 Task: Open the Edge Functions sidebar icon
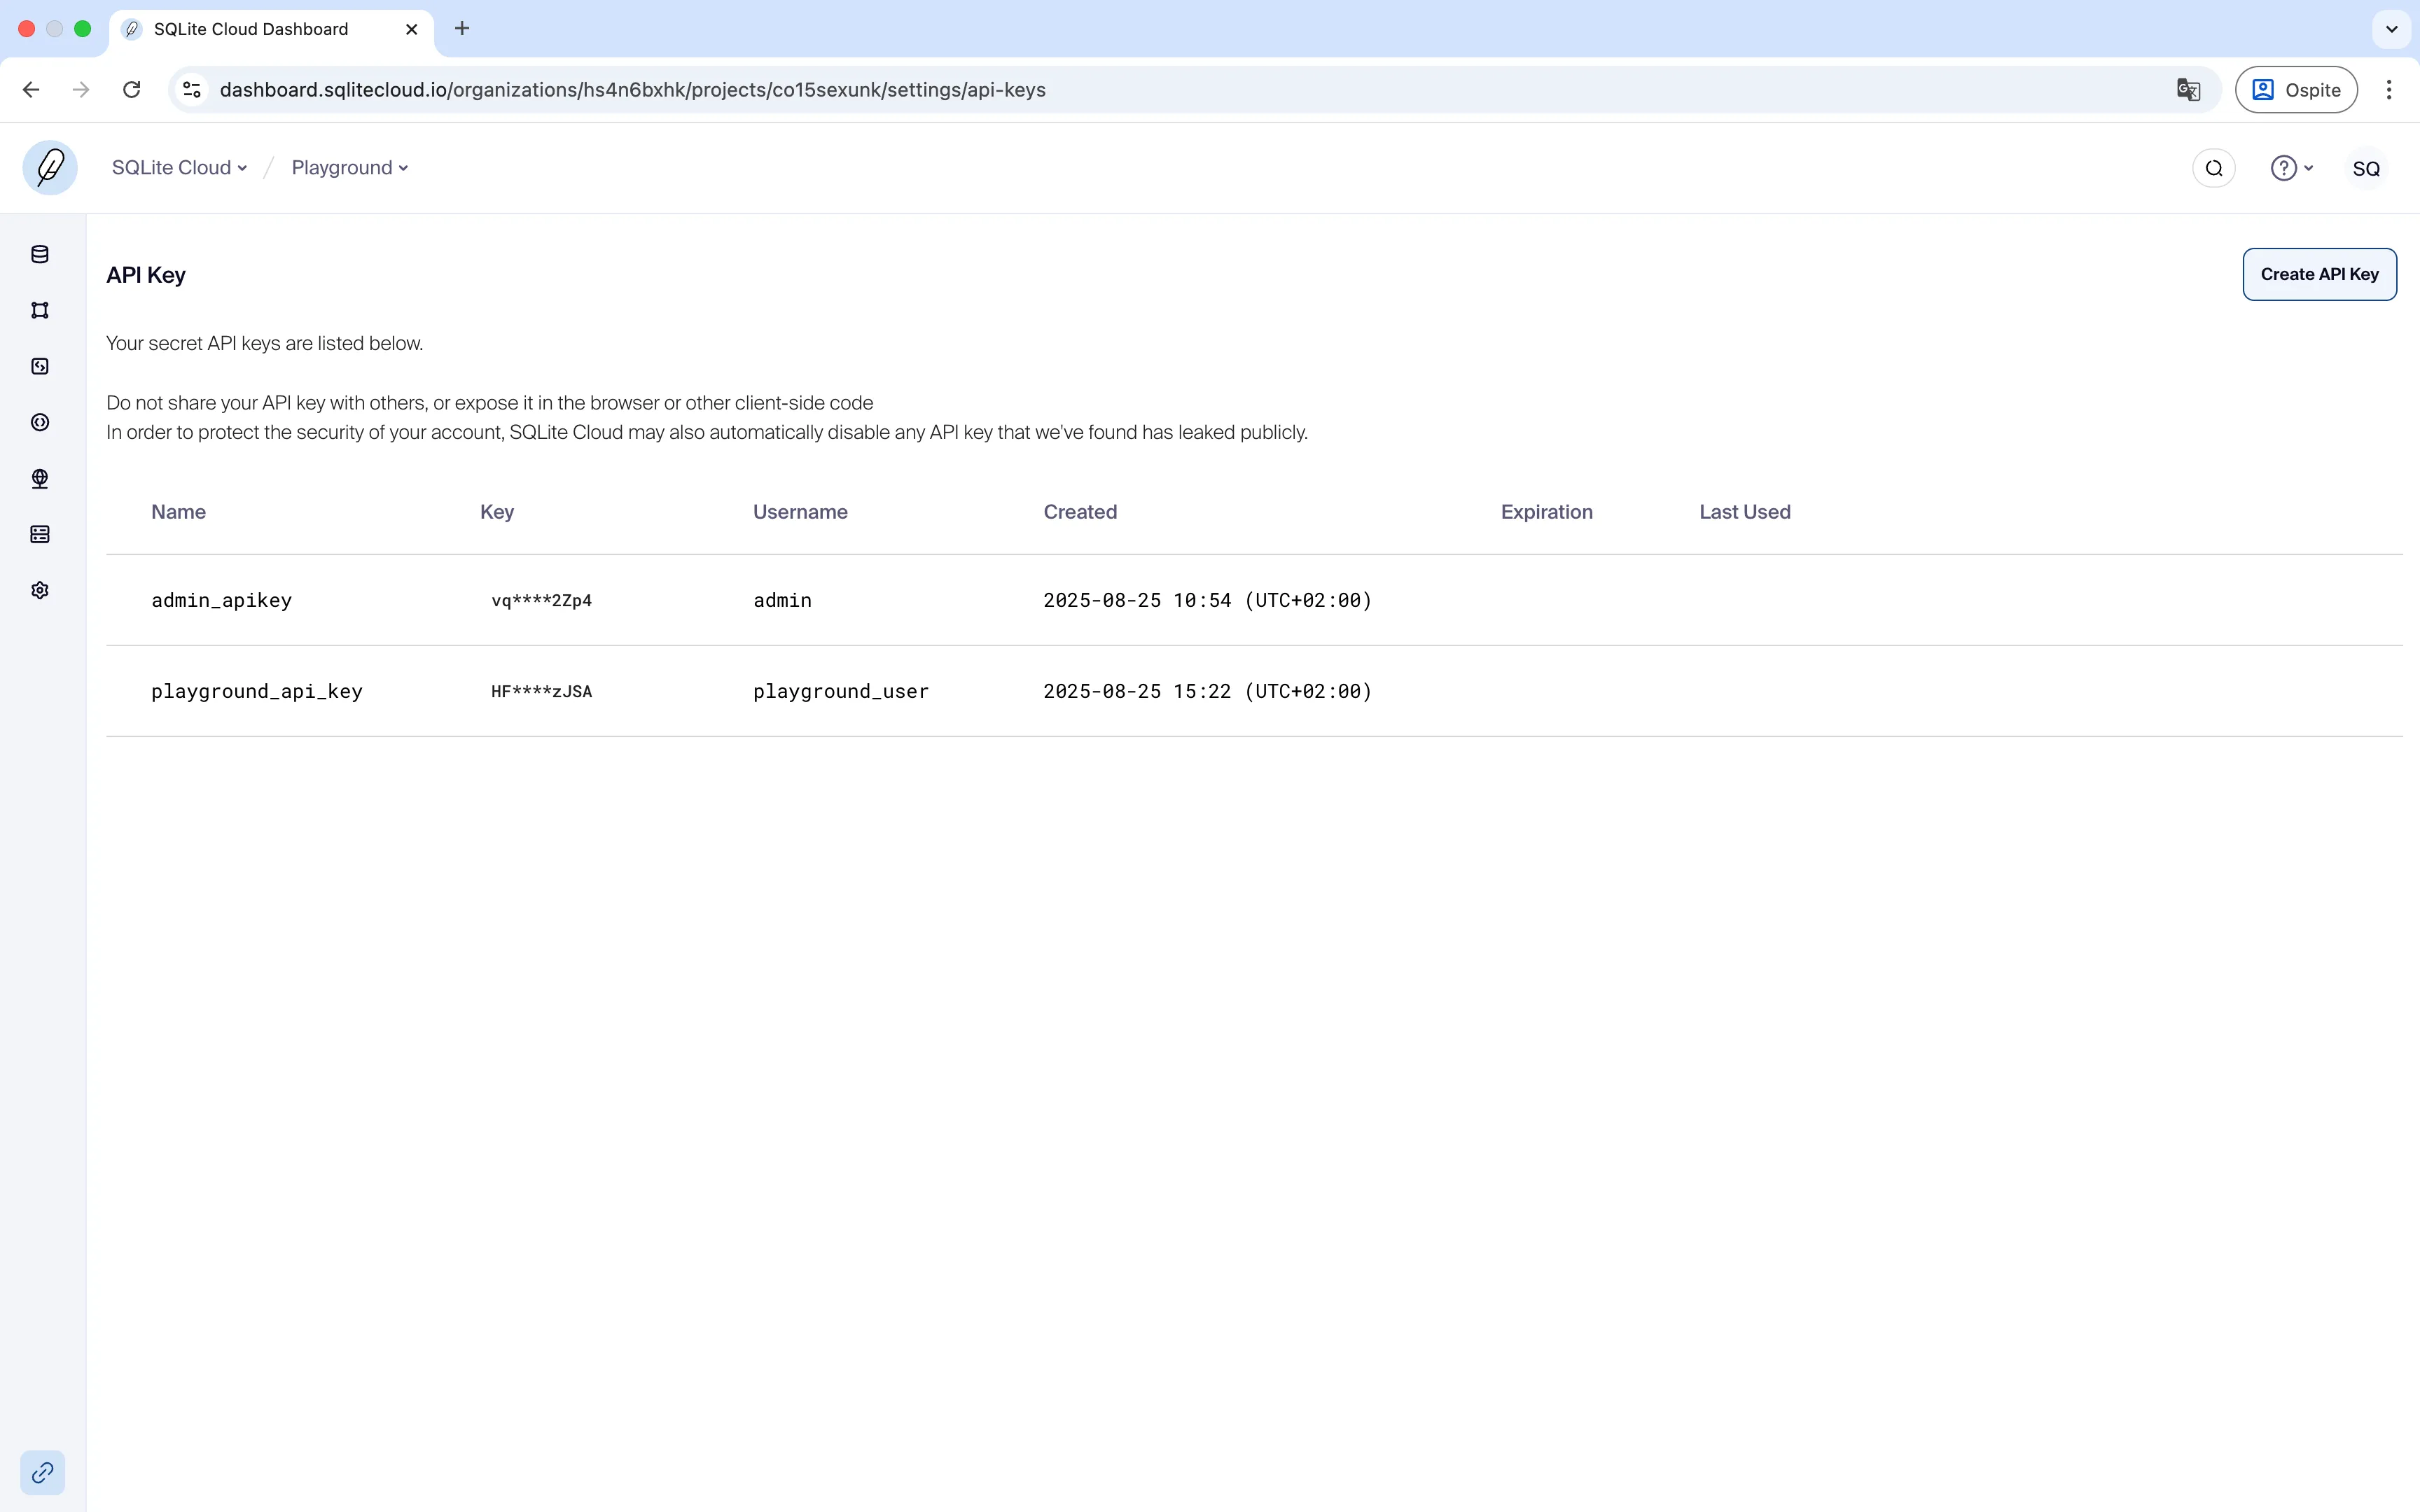pyautogui.click(x=40, y=366)
